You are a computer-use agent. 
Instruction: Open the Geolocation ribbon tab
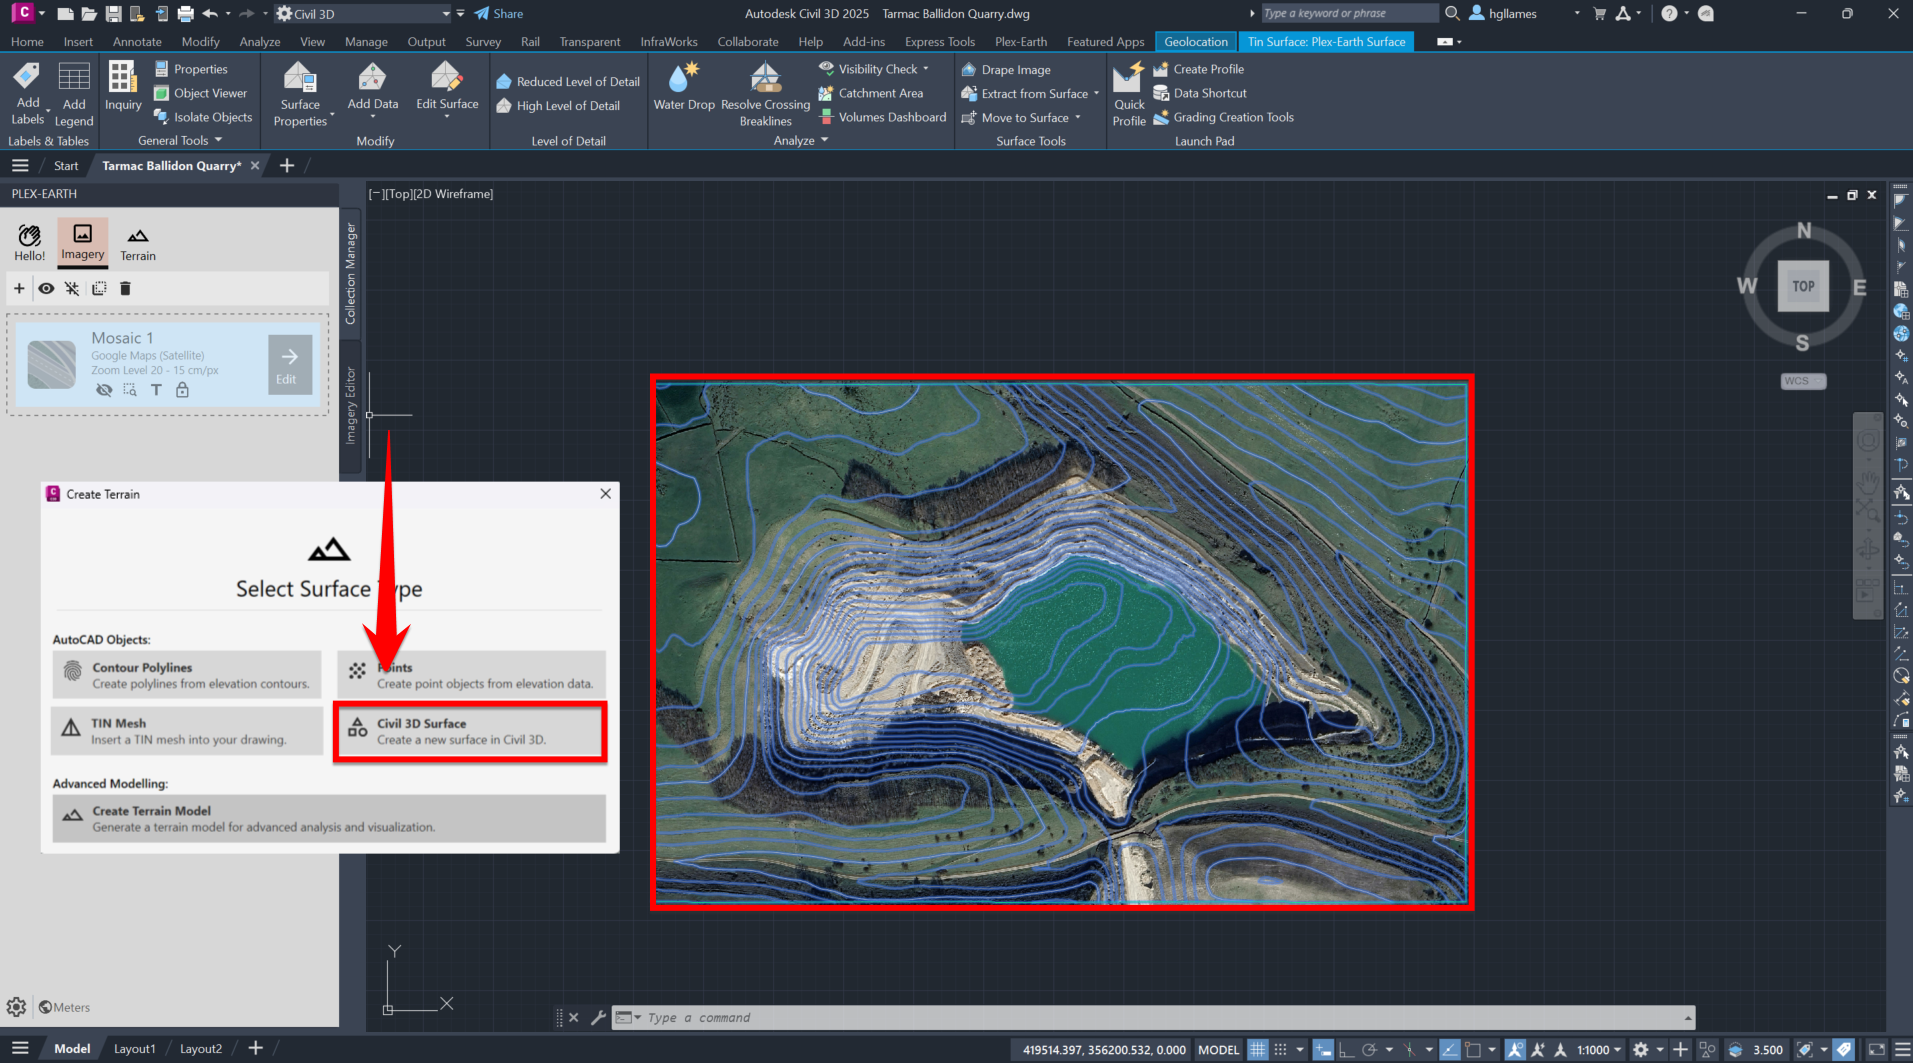[x=1196, y=42]
